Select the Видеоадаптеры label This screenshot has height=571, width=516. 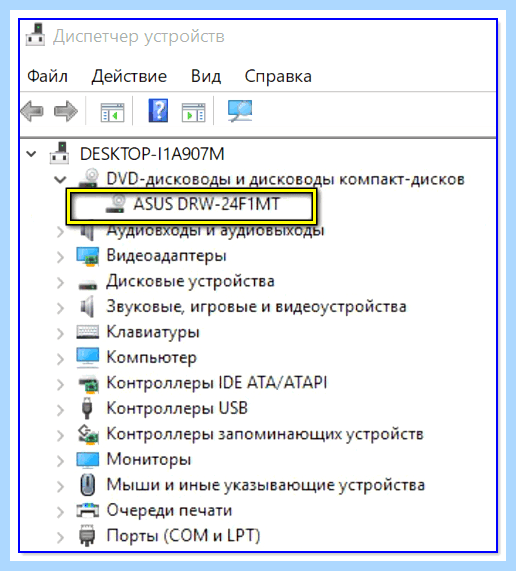[x=166, y=256]
